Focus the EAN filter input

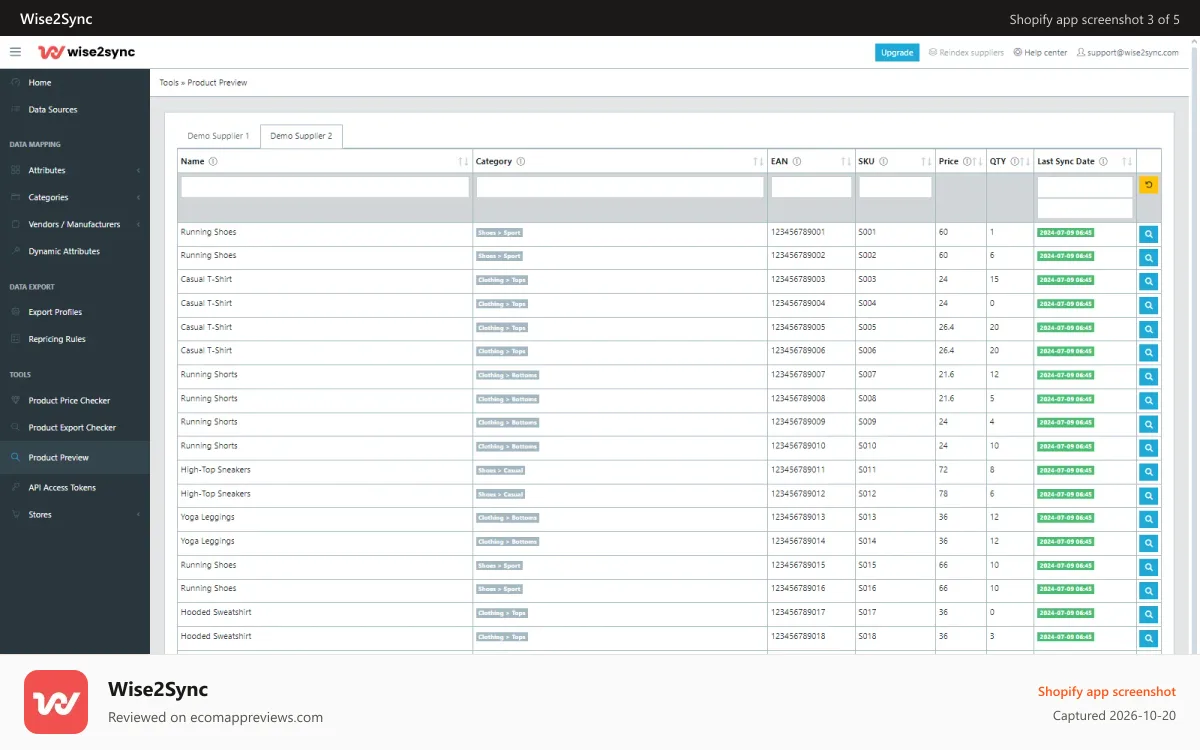click(x=811, y=187)
